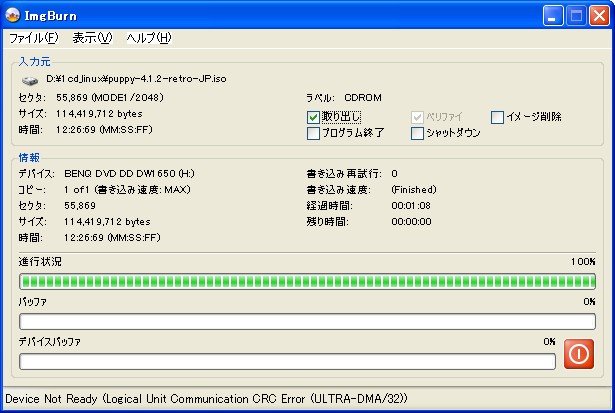Click the status bar Device Not Ready message
The height and width of the screenshot is (413, 615).
(206, 399)
